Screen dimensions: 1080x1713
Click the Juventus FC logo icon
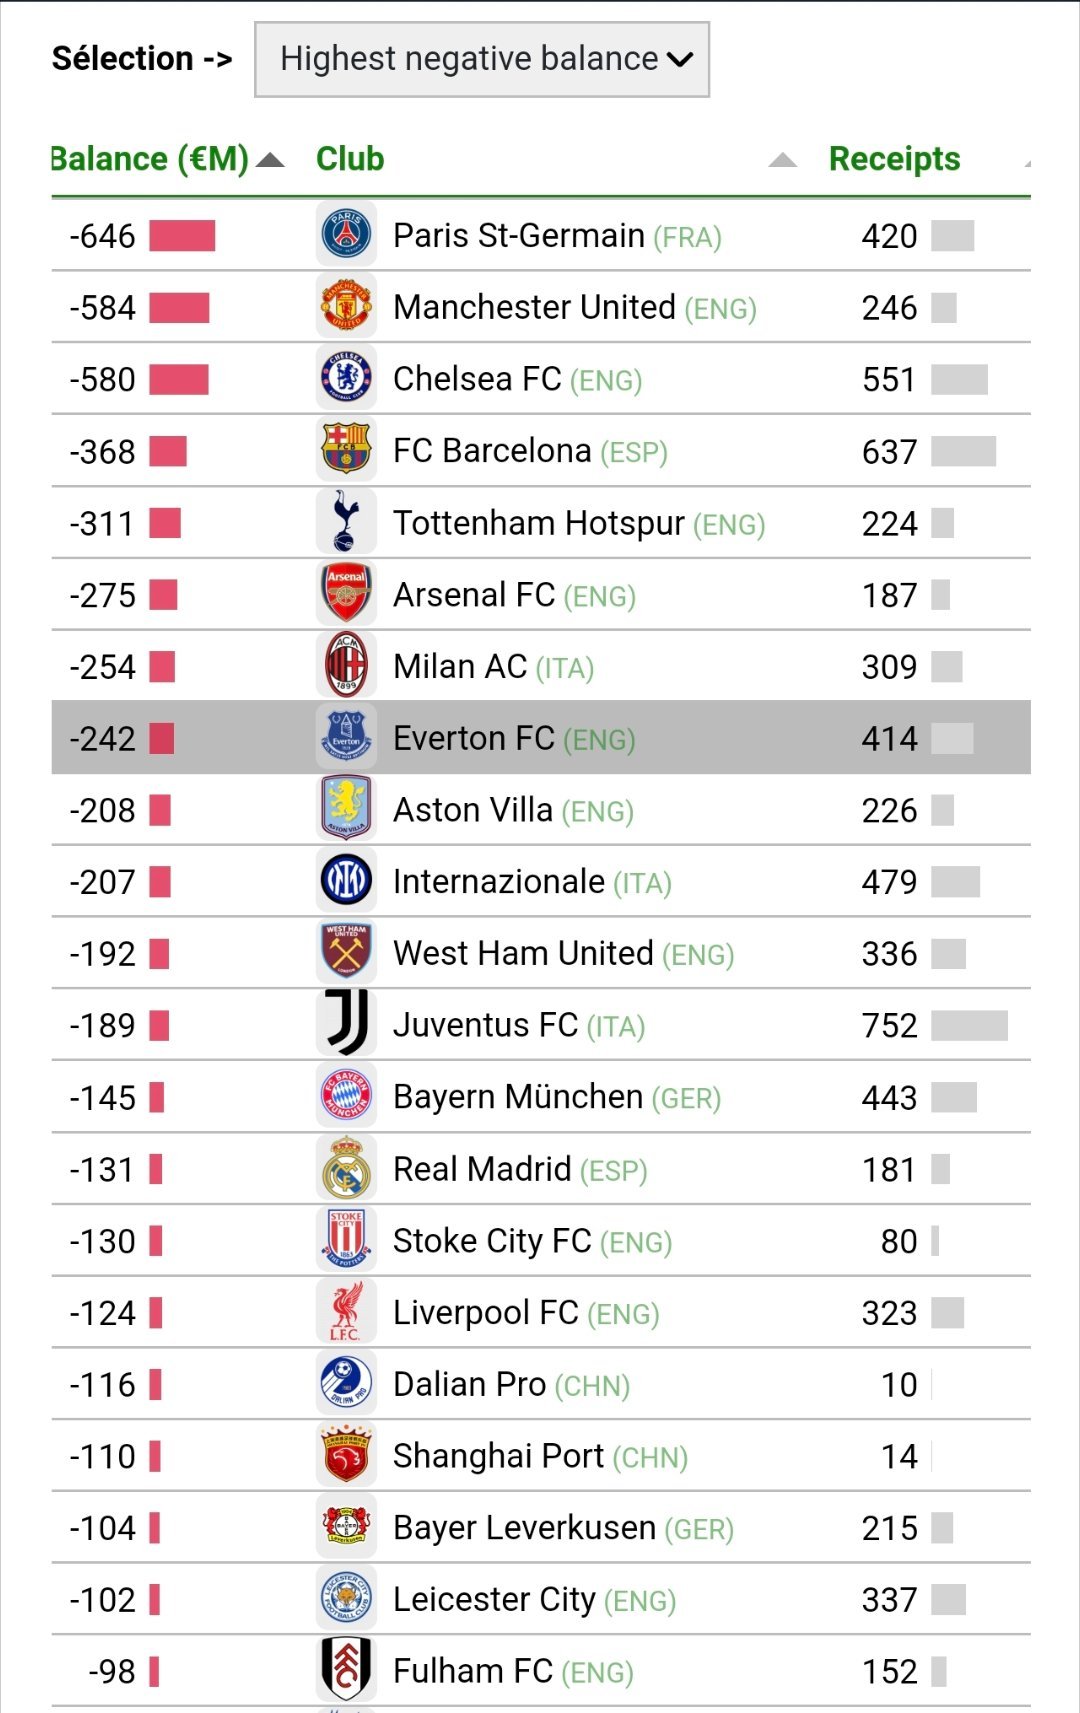(x=346, y=1024)
